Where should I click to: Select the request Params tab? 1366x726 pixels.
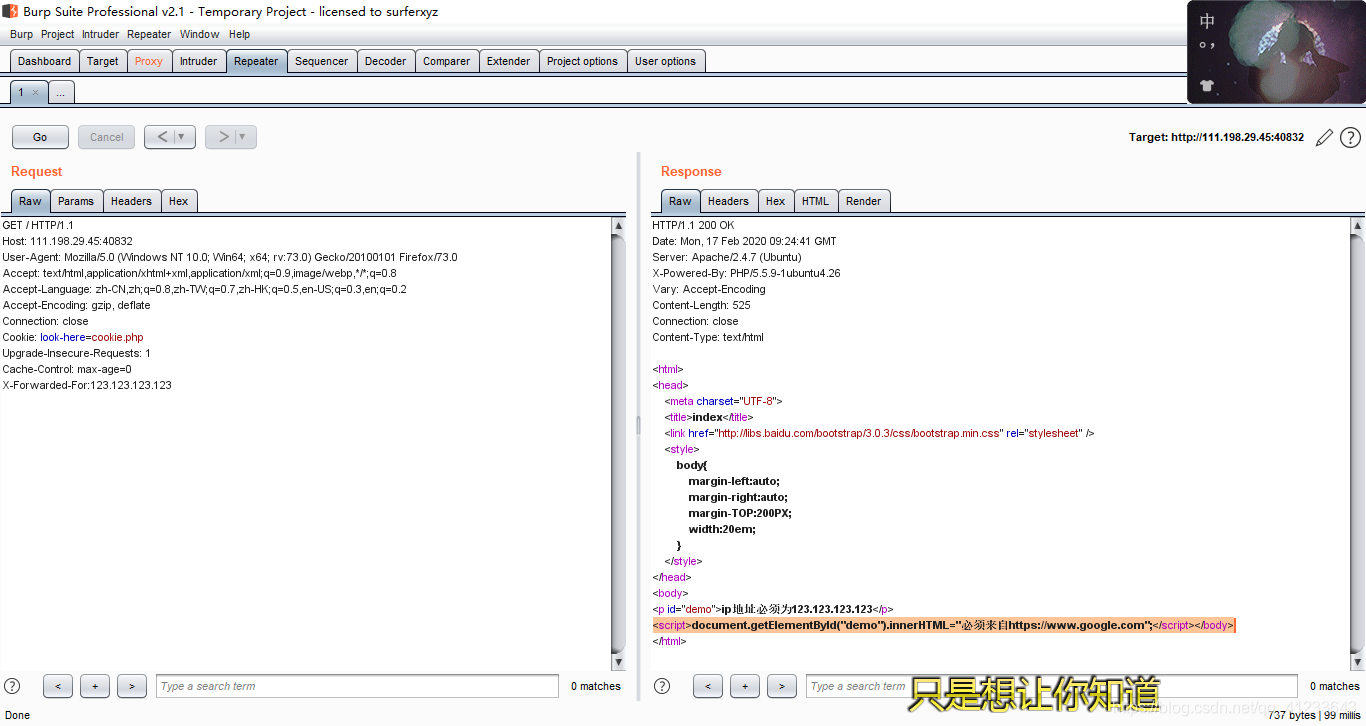click(76, 201)
